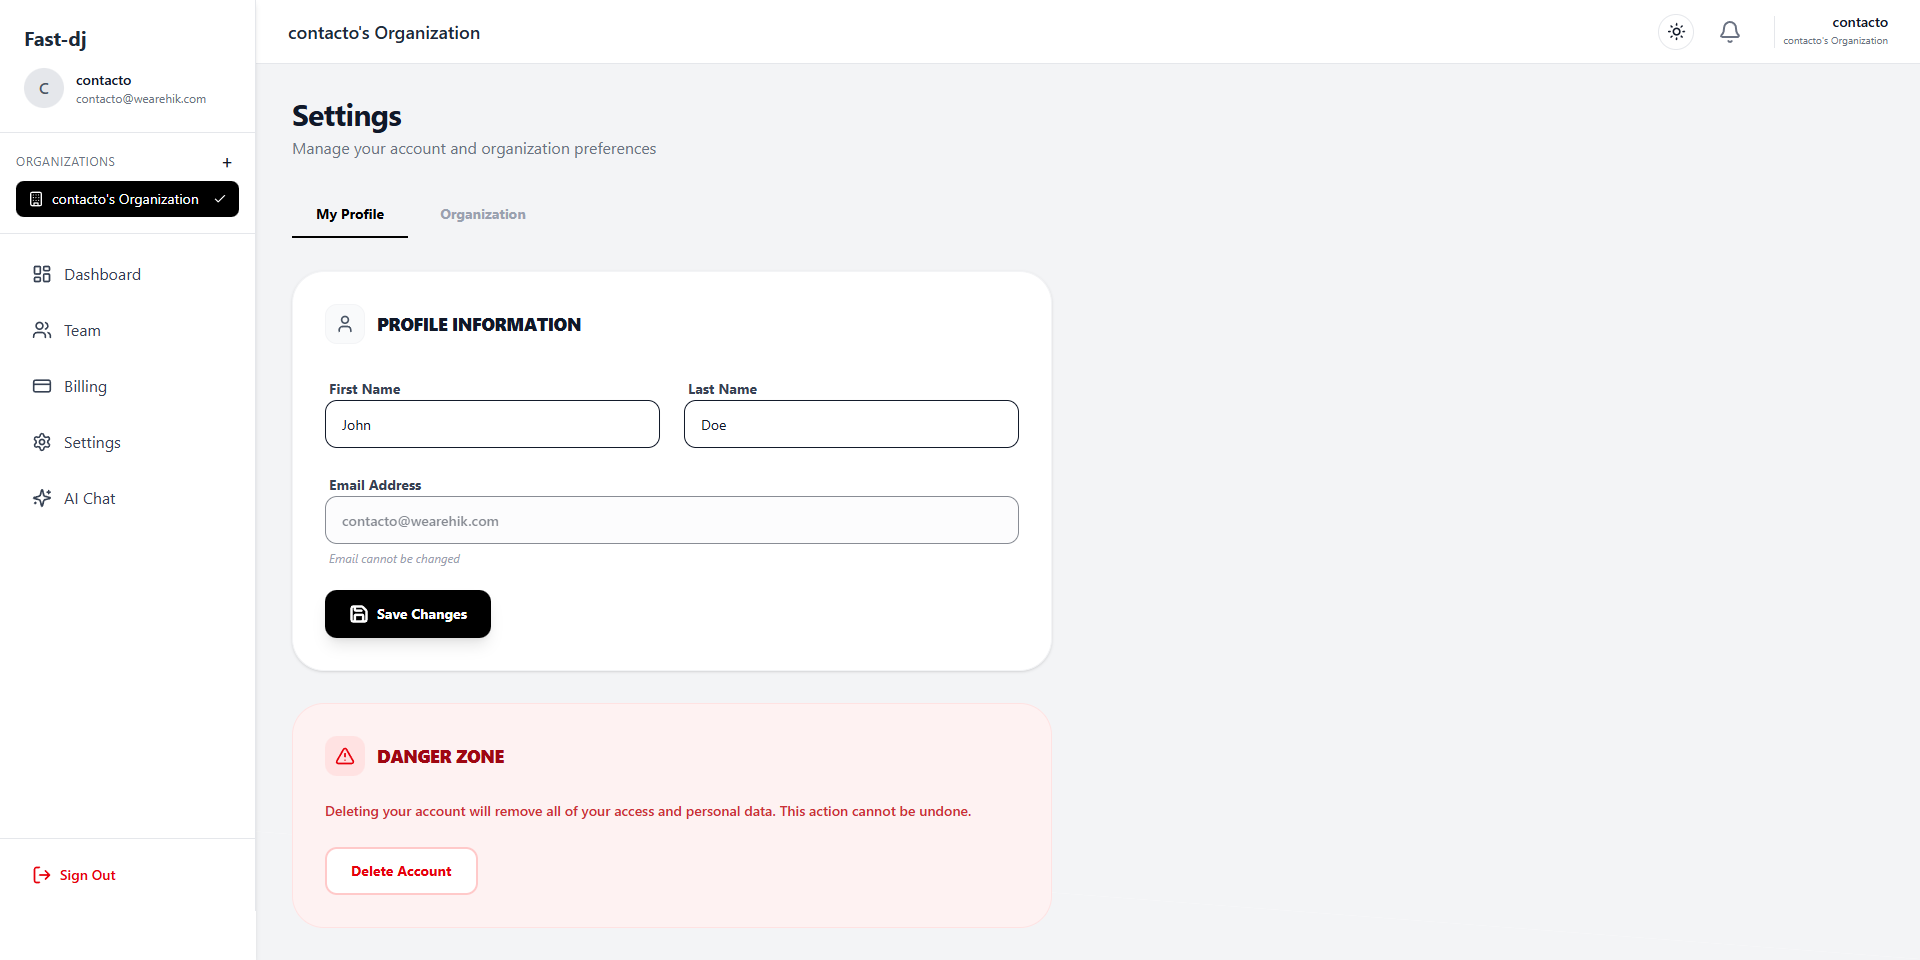Screen dimensions: 1920x960
Task: Switch to the Organization tab
Action: click(482, 214)
